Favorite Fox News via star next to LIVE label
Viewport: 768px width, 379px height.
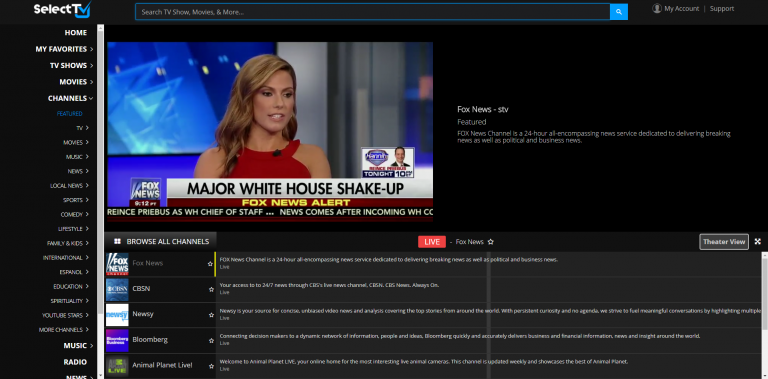point(491,242)
